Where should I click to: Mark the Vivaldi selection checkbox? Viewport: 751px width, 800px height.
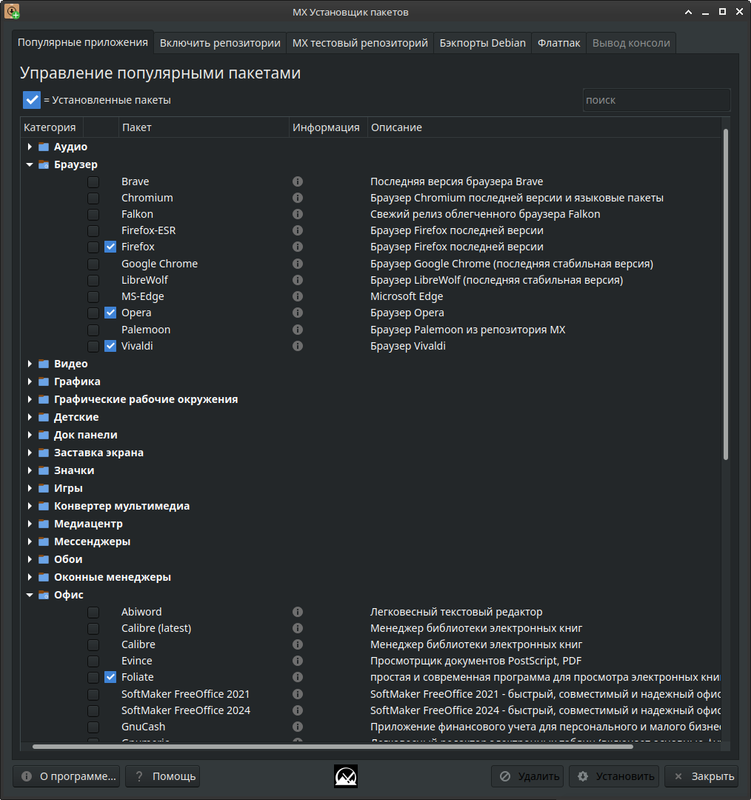click(x=93, y=346)
